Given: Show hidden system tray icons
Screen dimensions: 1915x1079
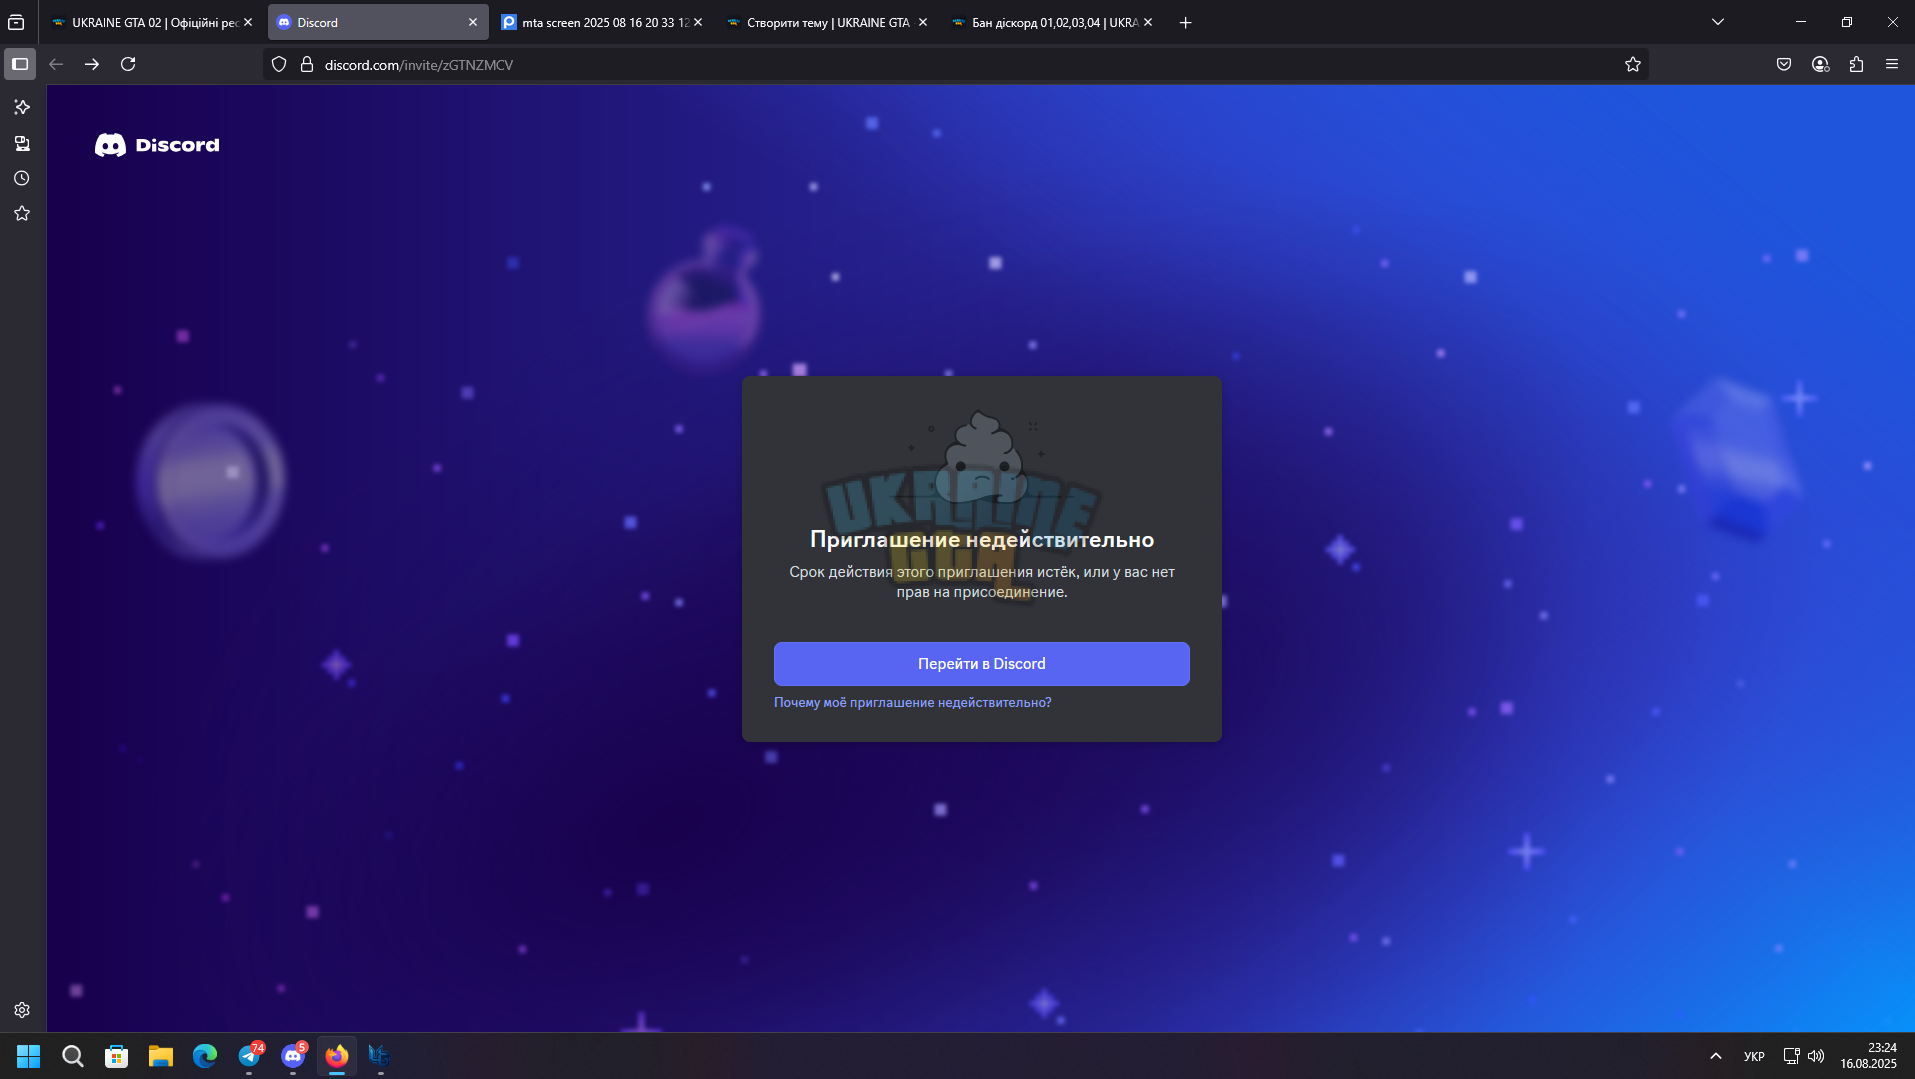Looking at the screenshot, I should [x=1716, y=1056].
